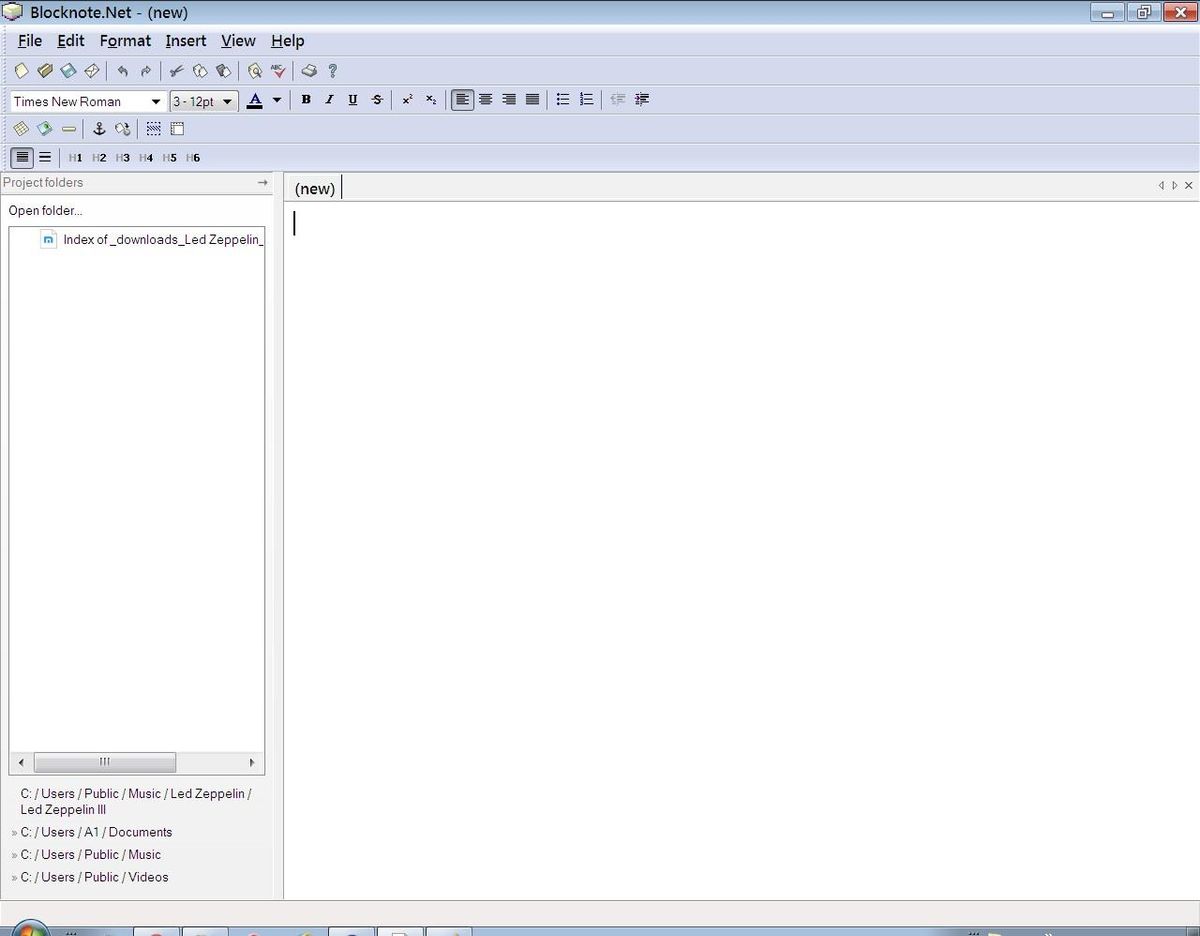Enable center text alignment
This screenshot has width=1200, height=936.
tap(485, 100)
